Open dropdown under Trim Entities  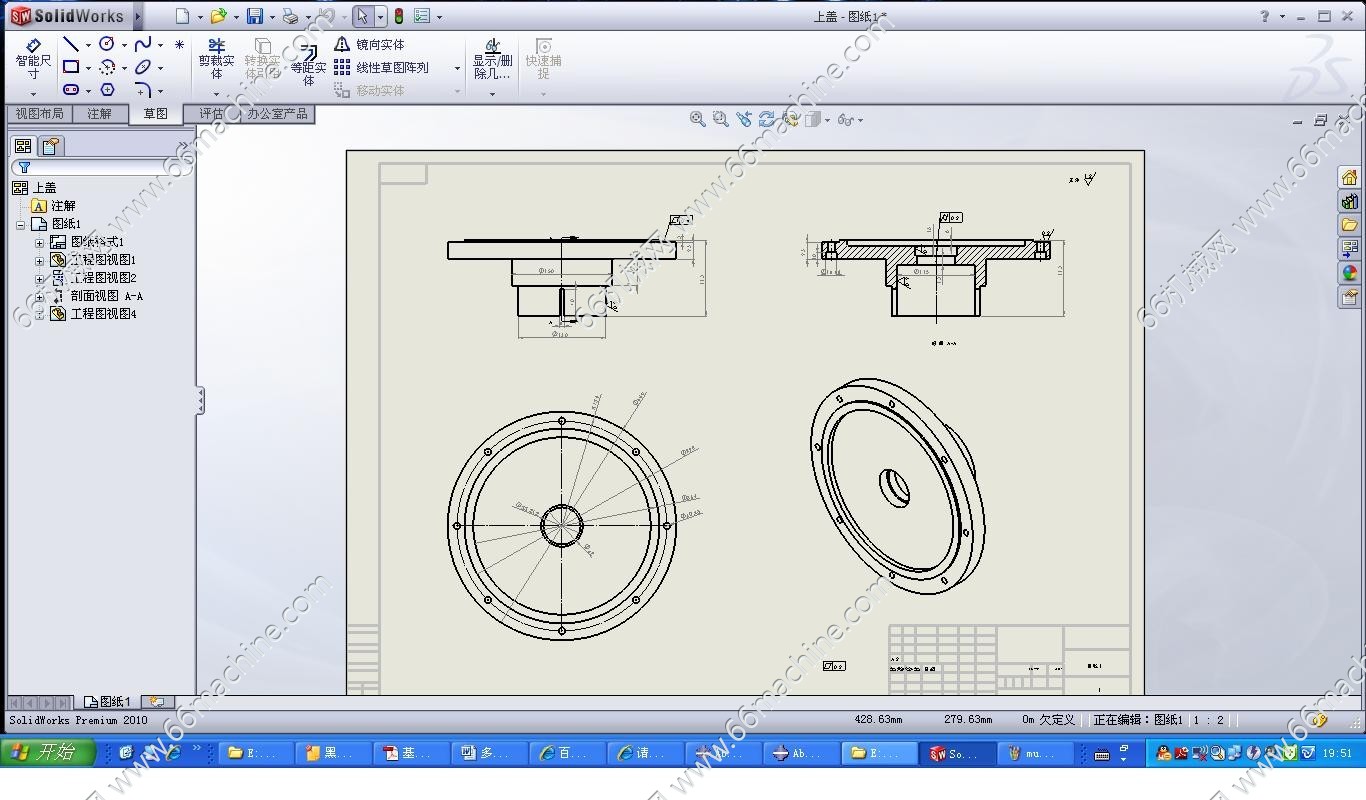click(x=216, y=94)
